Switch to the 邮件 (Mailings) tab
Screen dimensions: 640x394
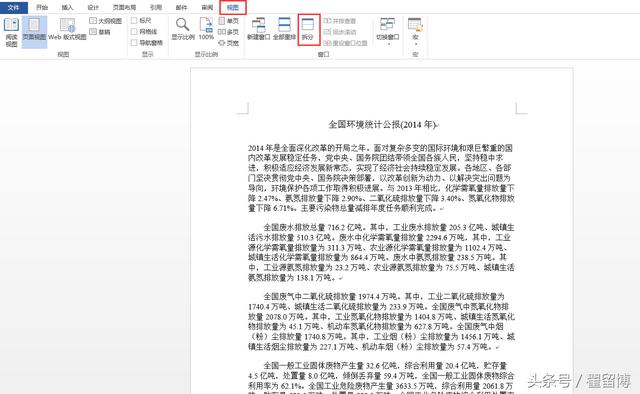pyautogui.click(x=181, y=7)
